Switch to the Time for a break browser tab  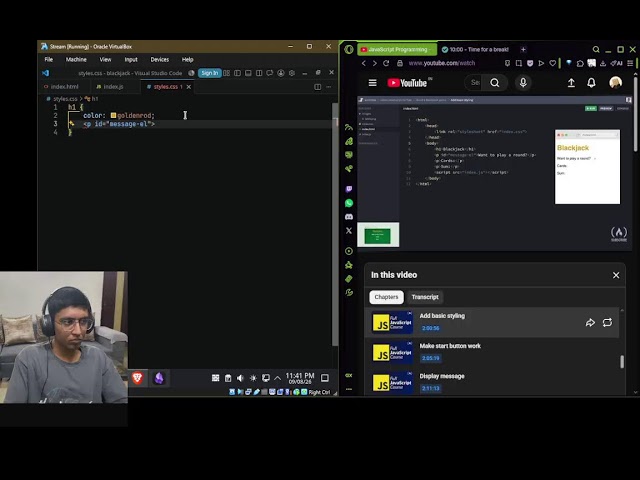475,49
